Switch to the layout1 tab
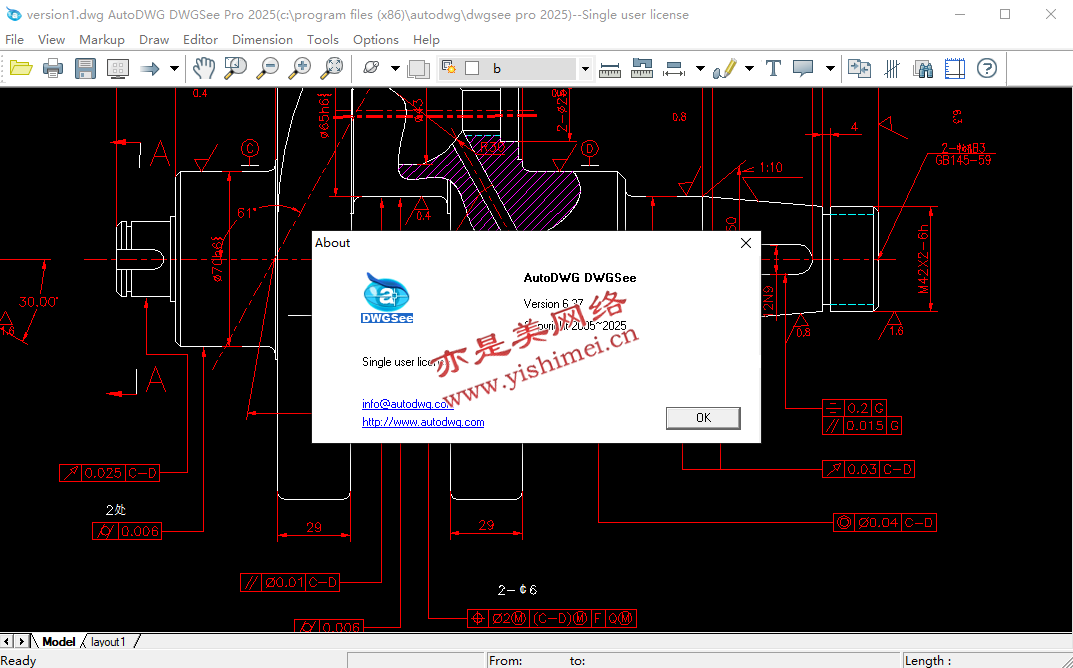Screen dimensions: 1073x668 pyautogui.click(x=109, y=641)
